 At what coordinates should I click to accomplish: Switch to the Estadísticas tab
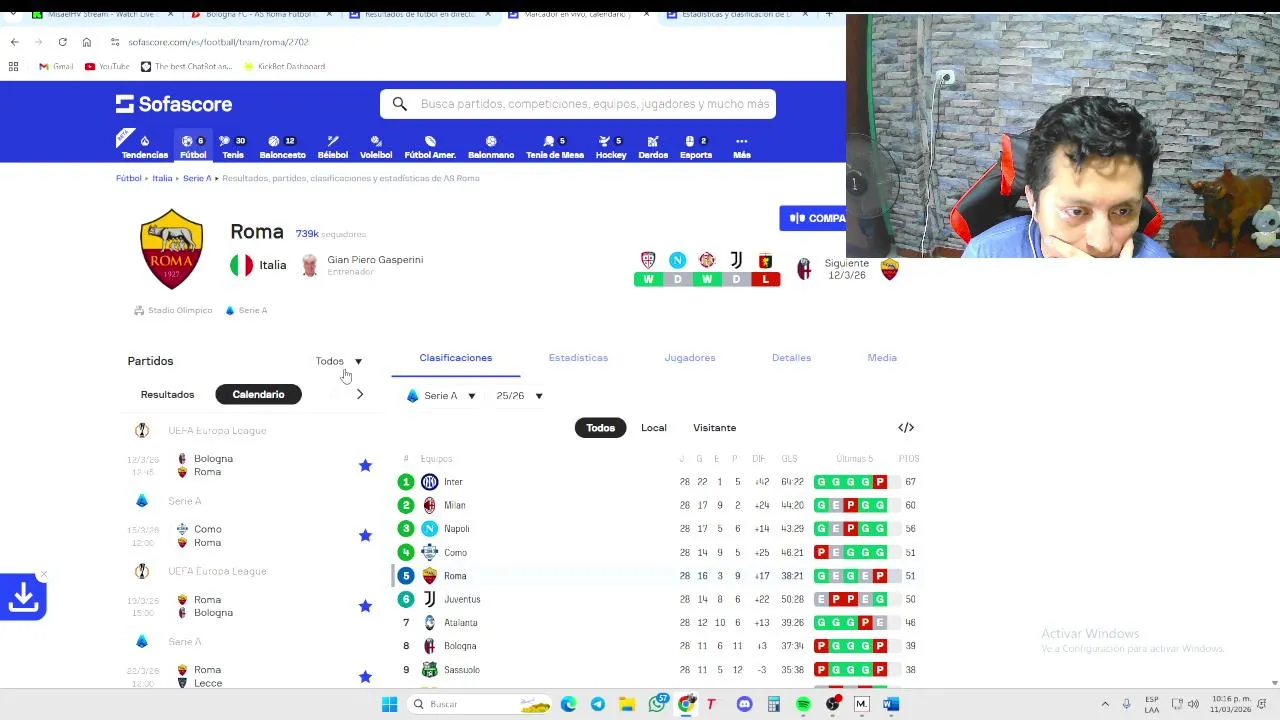578,358
